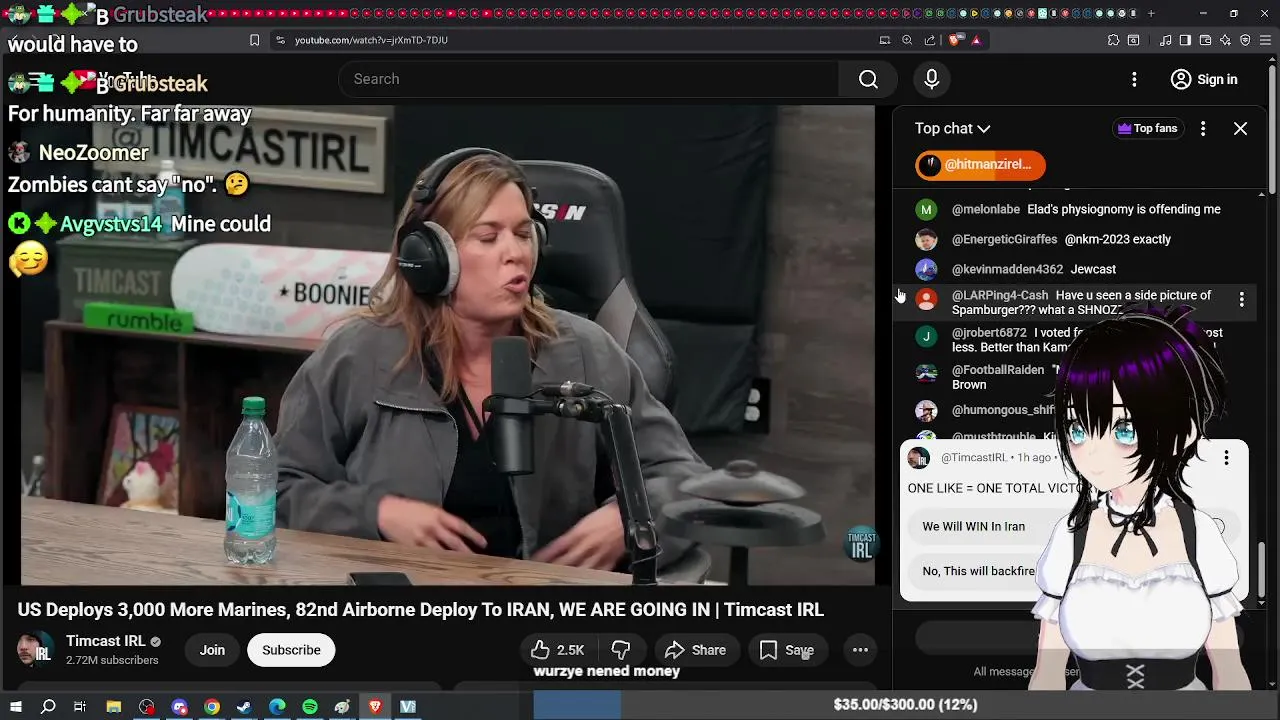This screenshot has width=1280, height=720.
Task: Like the video with thumbs up
Action: [558, 650]
